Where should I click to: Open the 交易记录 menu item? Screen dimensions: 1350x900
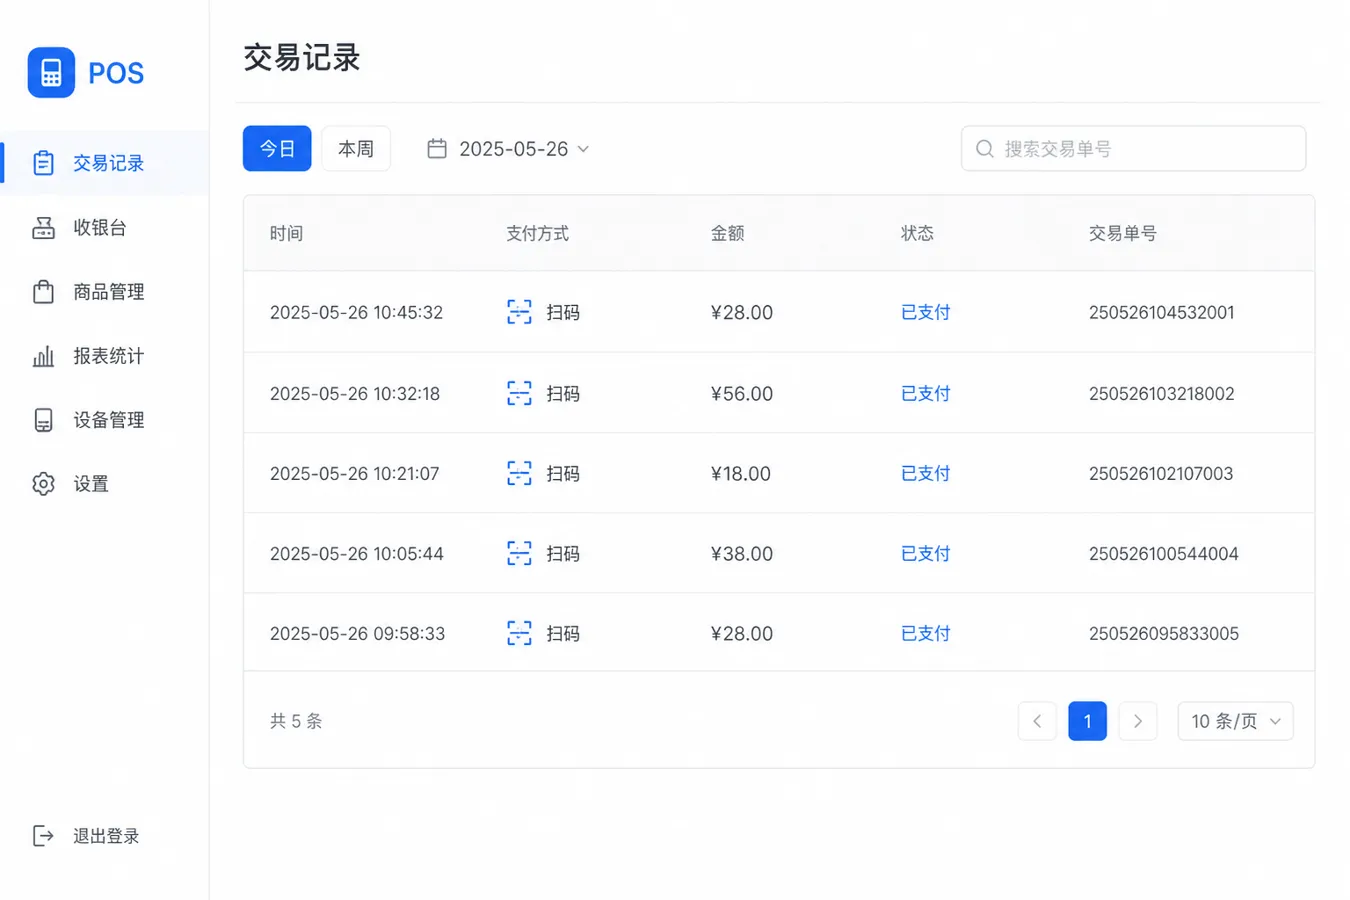click(104, 163)
